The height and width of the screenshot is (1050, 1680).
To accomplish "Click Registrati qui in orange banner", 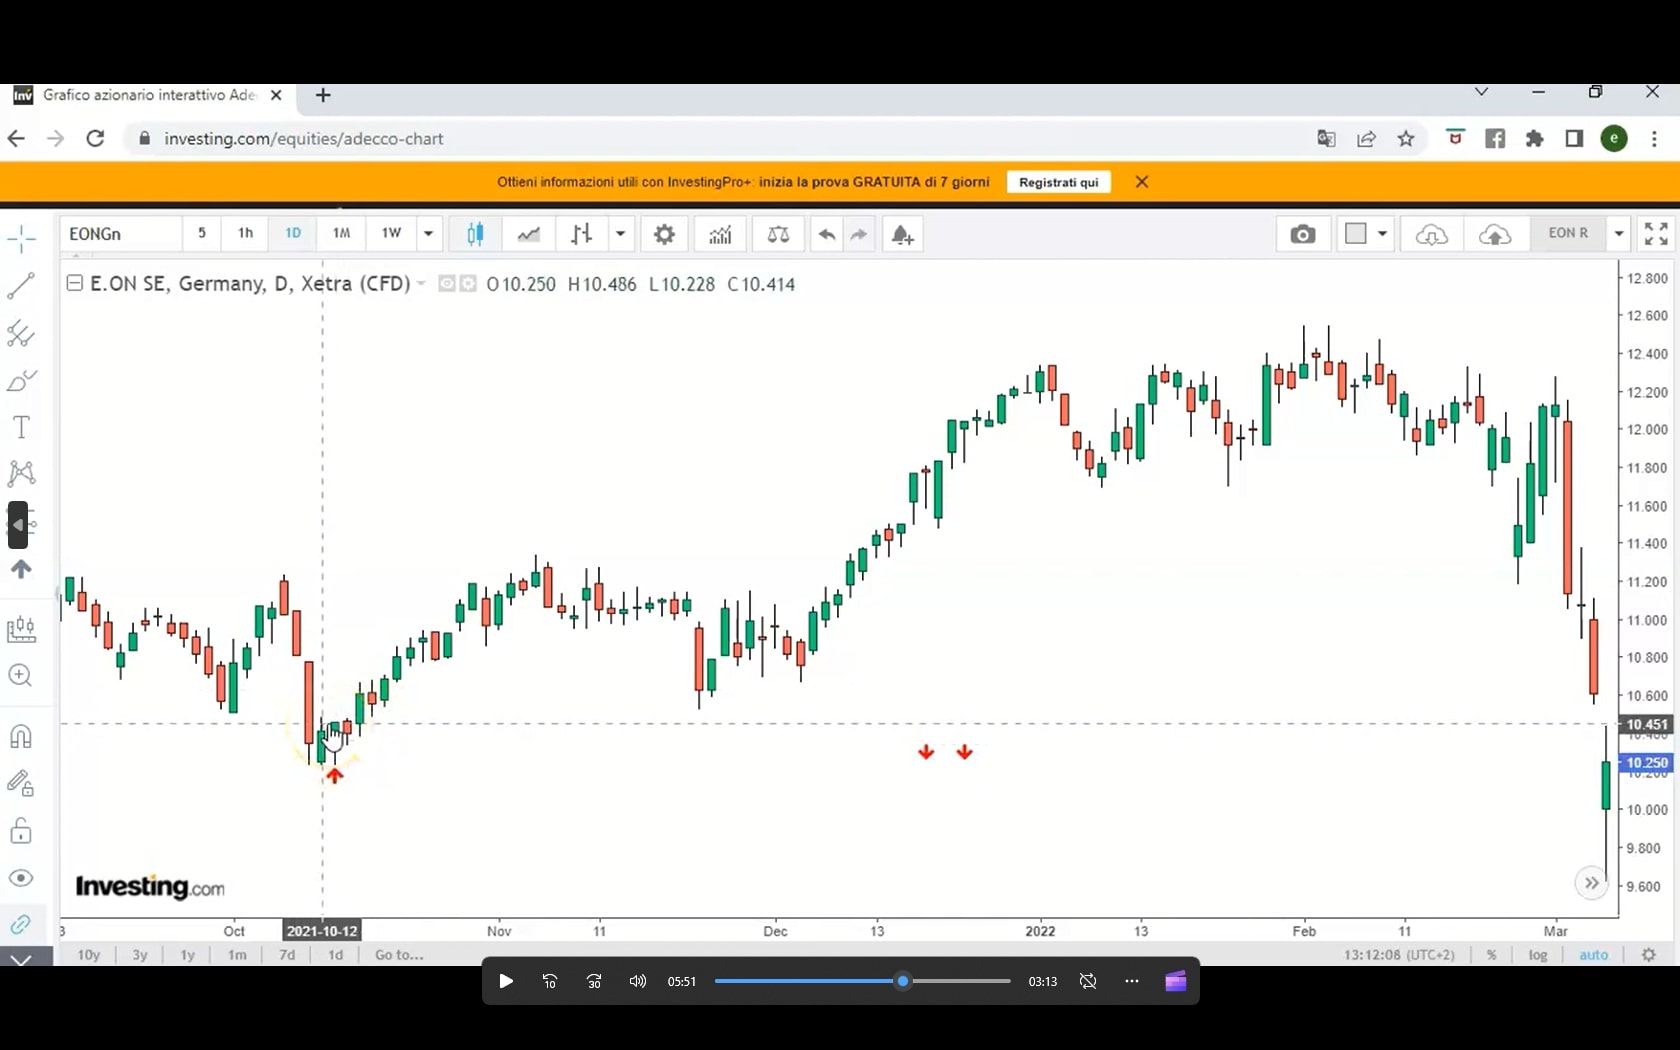I will tap(1058, 182).
